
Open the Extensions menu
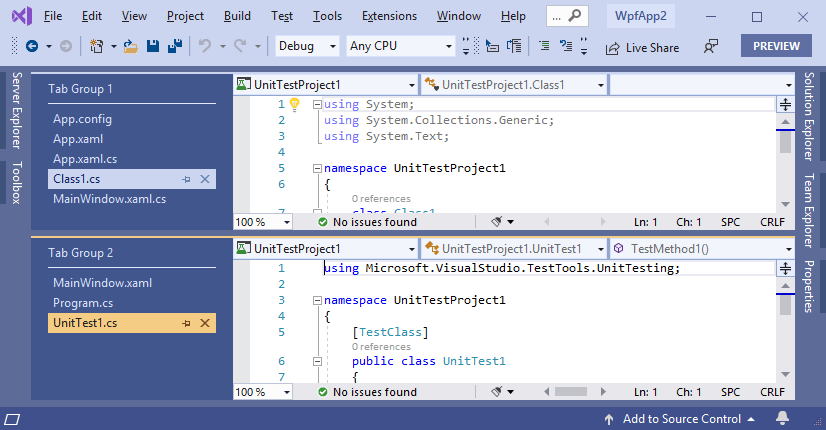[x=389, y=16]
